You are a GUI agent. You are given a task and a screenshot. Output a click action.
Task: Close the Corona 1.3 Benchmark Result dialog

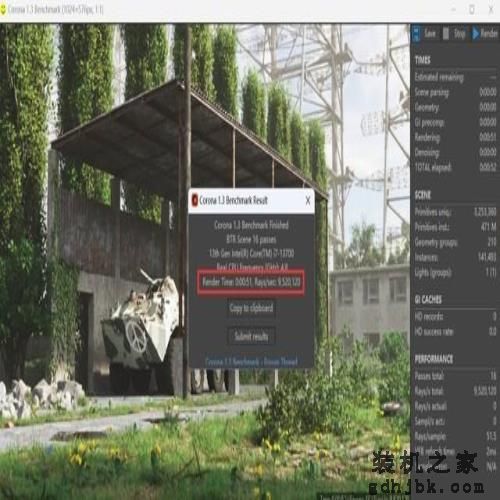pos(308,201)
